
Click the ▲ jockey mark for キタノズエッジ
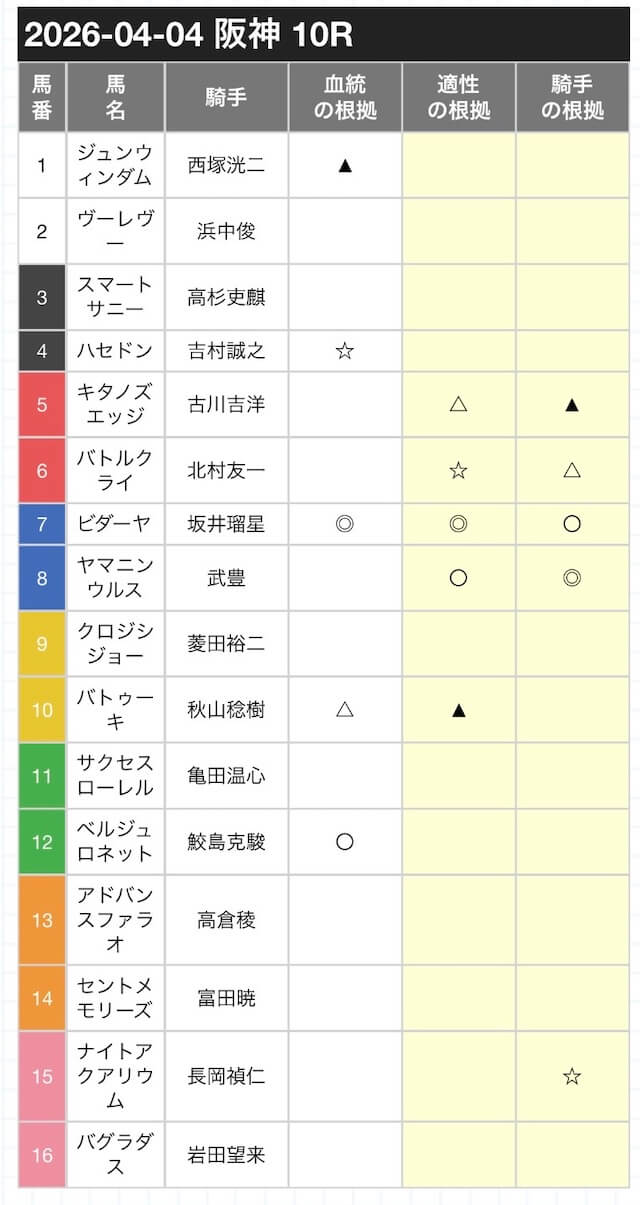pos(572,405)
